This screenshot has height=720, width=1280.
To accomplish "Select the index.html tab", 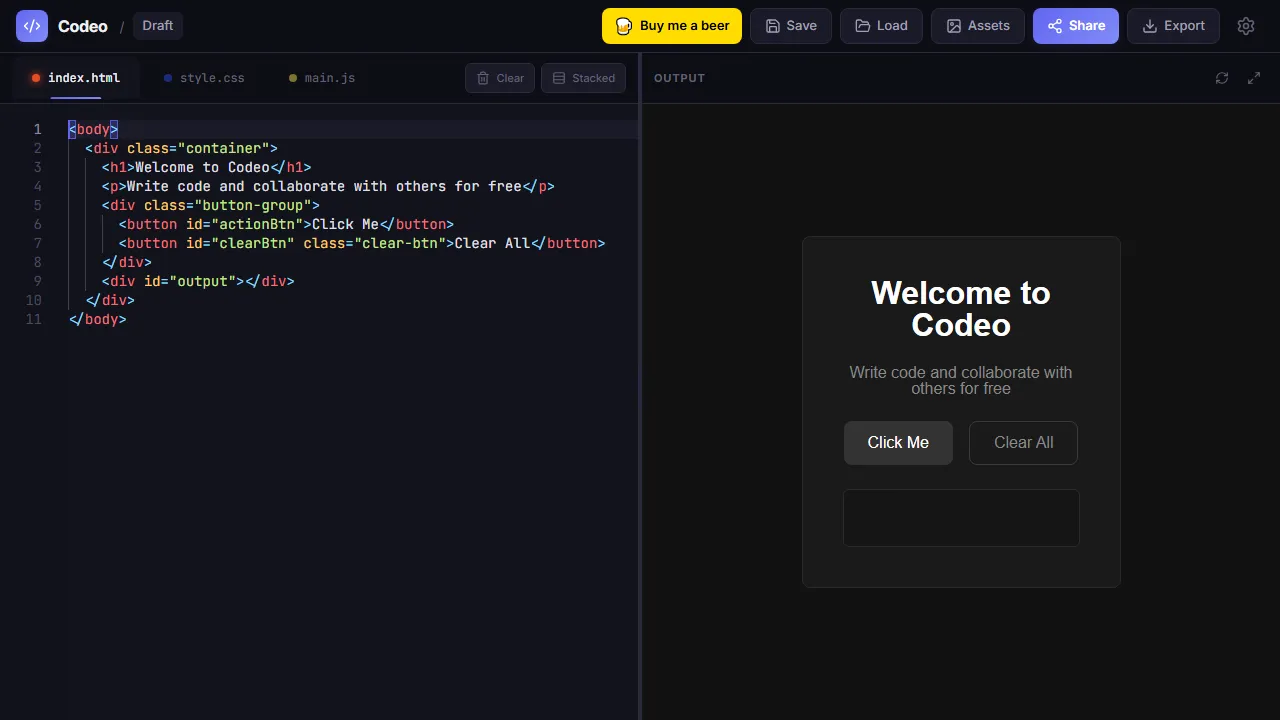I will [84, 77].
